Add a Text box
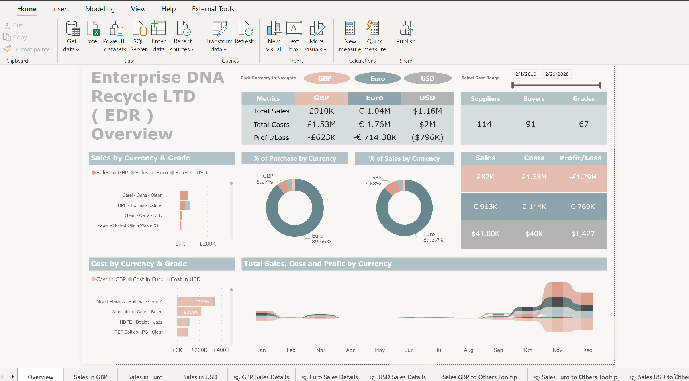689x381 pixels. (x=294, y=36)
